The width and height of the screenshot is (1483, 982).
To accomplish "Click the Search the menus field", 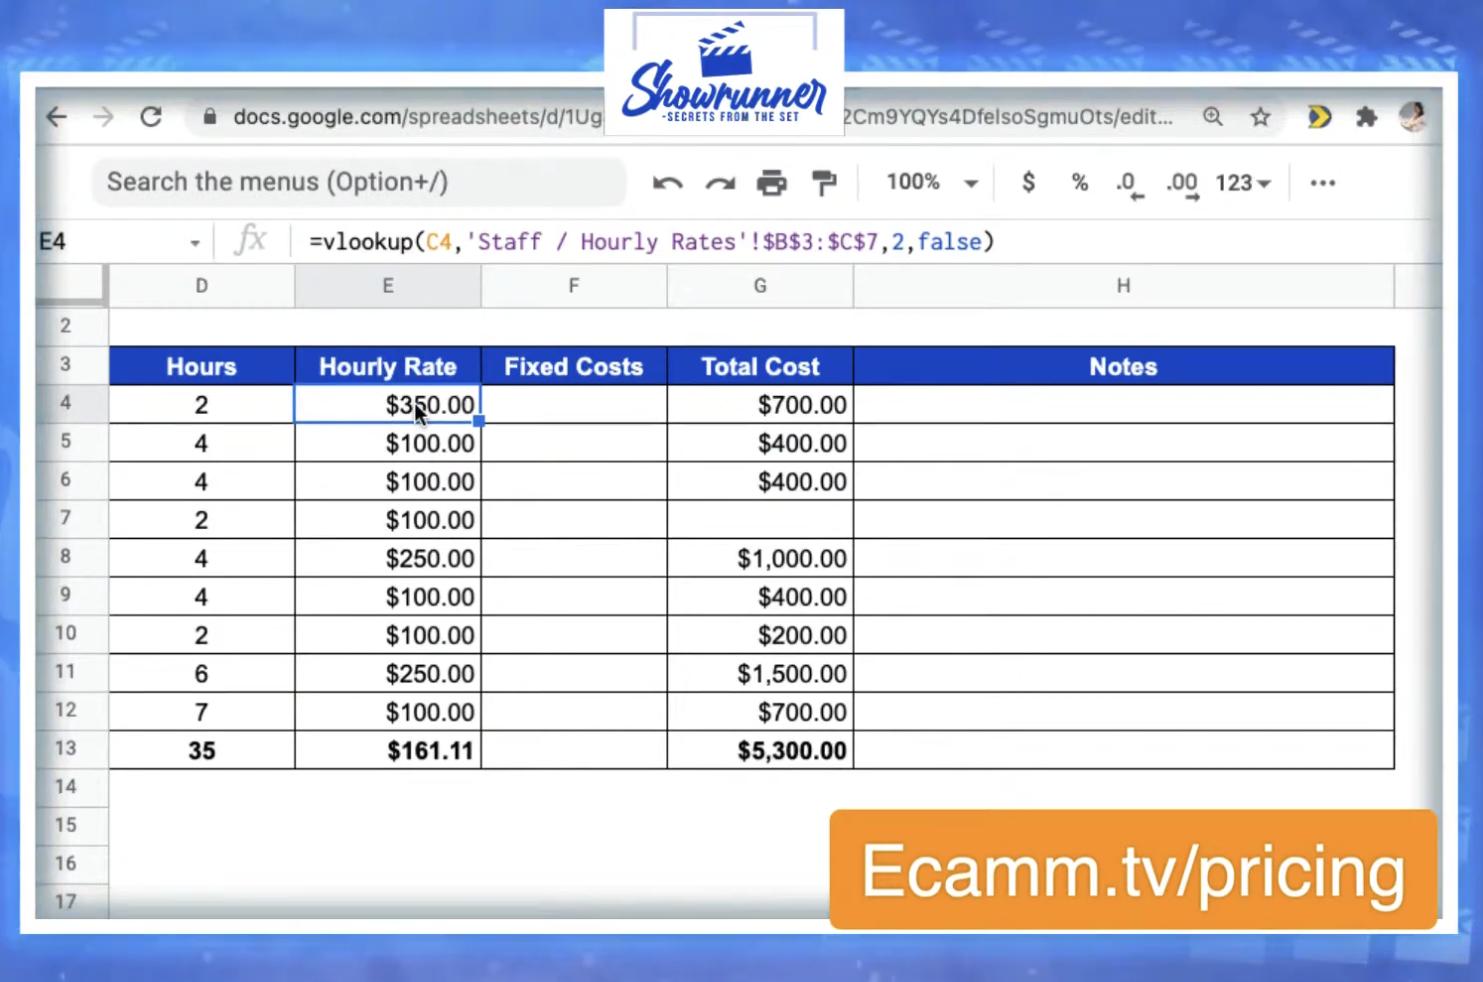I will [x=358, y=182].
